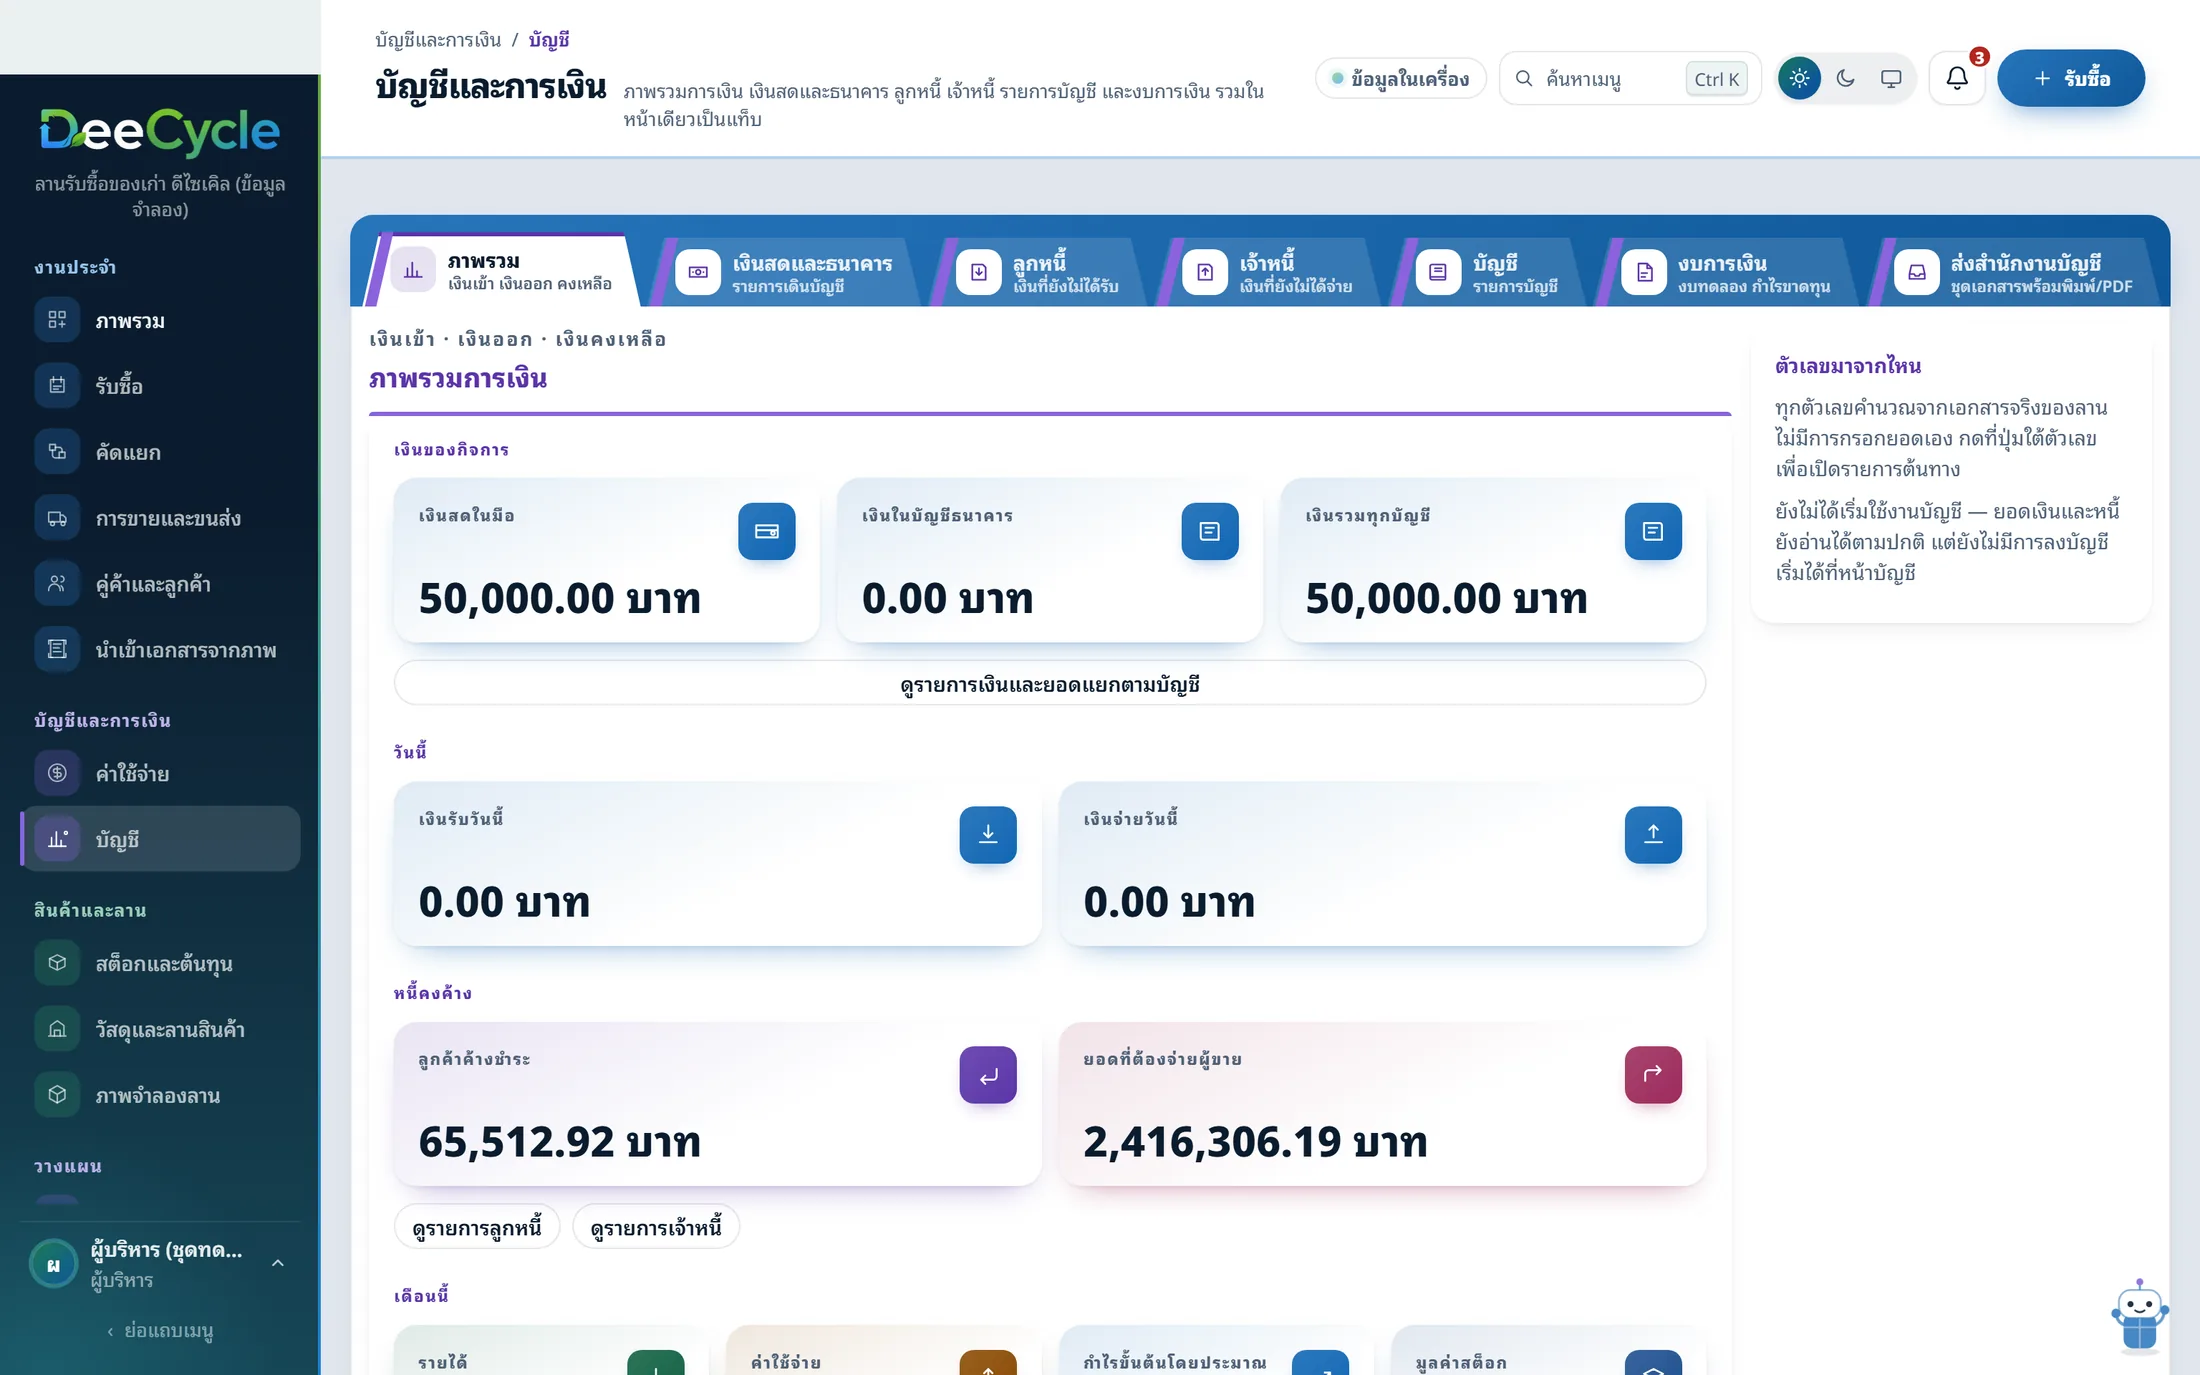Open ค่าใช้จ่าย expenses page
Viewport: 2200px width, 1375px height.
[160, 773]
